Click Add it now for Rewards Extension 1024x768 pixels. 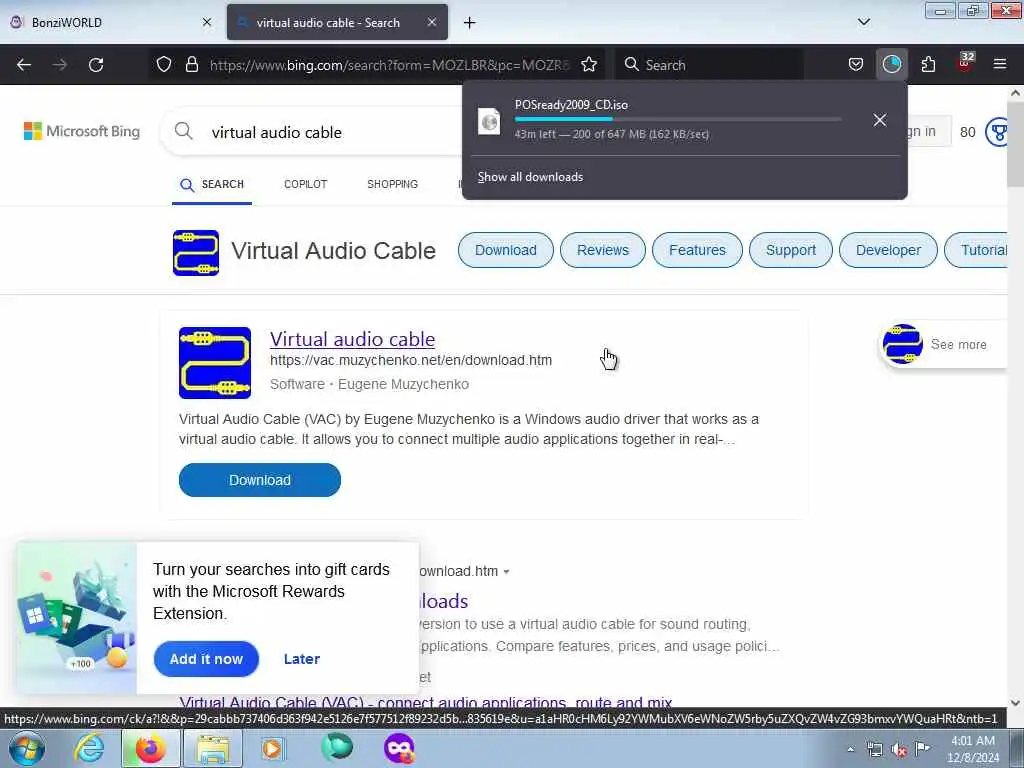[x=206, y=659]
